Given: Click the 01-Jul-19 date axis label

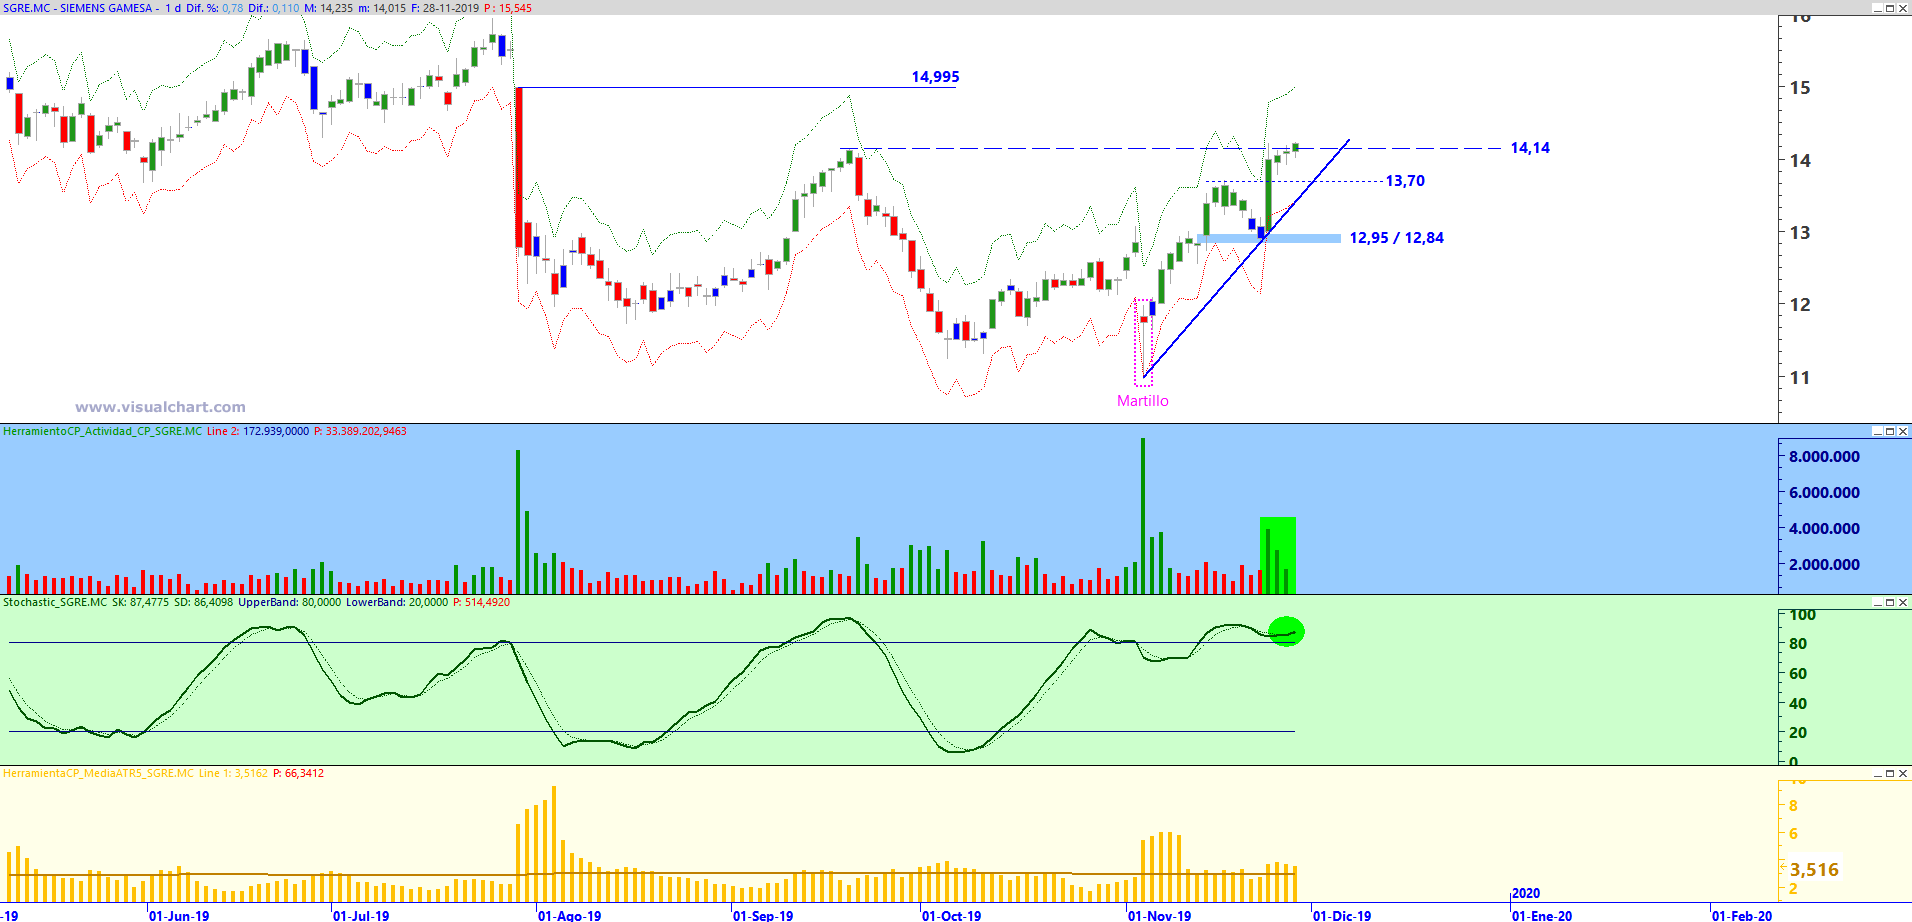Looking at the screenshot, I should pyautogui.click(x=361, y=915).
